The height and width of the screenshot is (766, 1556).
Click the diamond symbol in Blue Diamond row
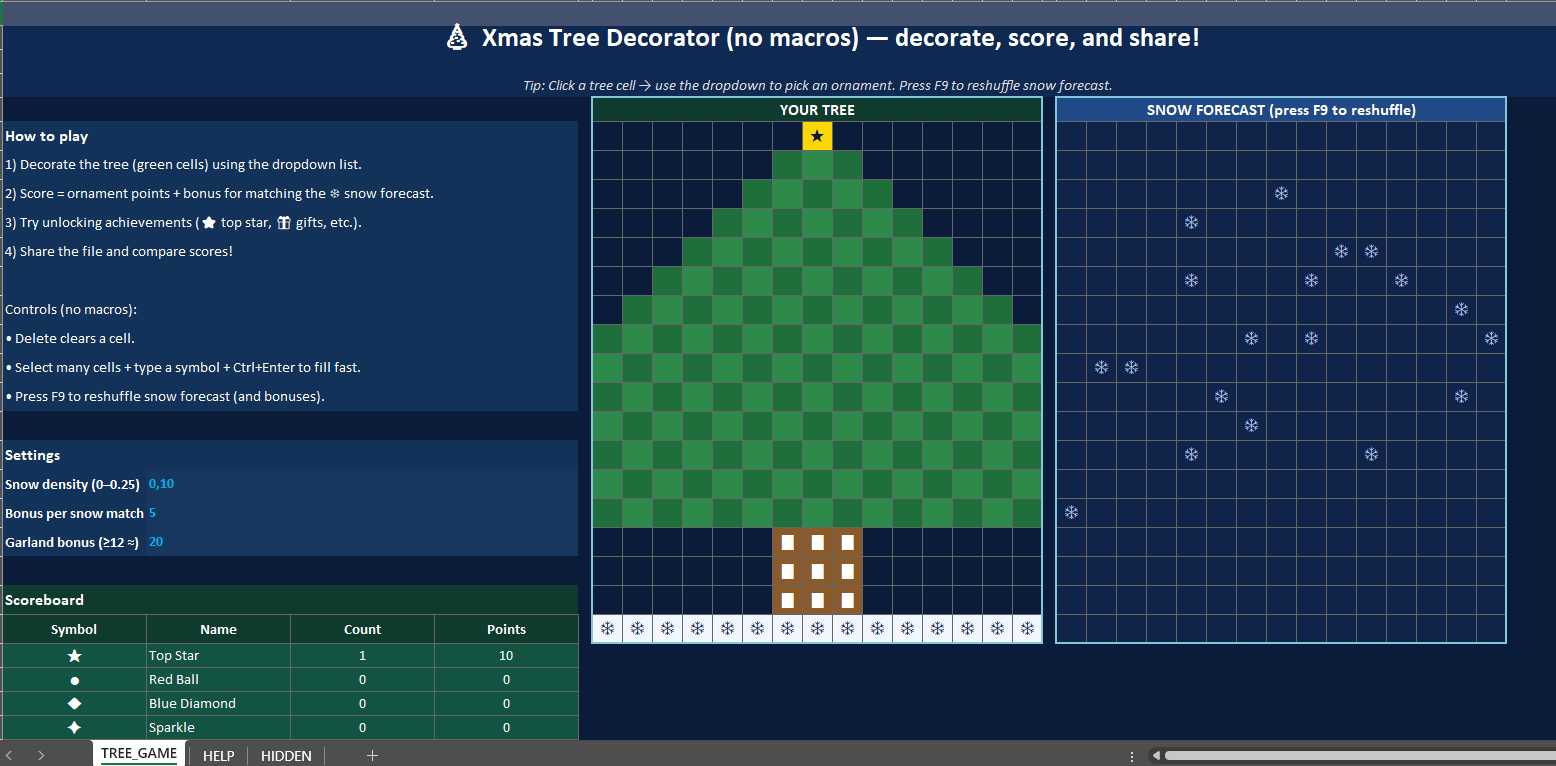tap(74, 704)
